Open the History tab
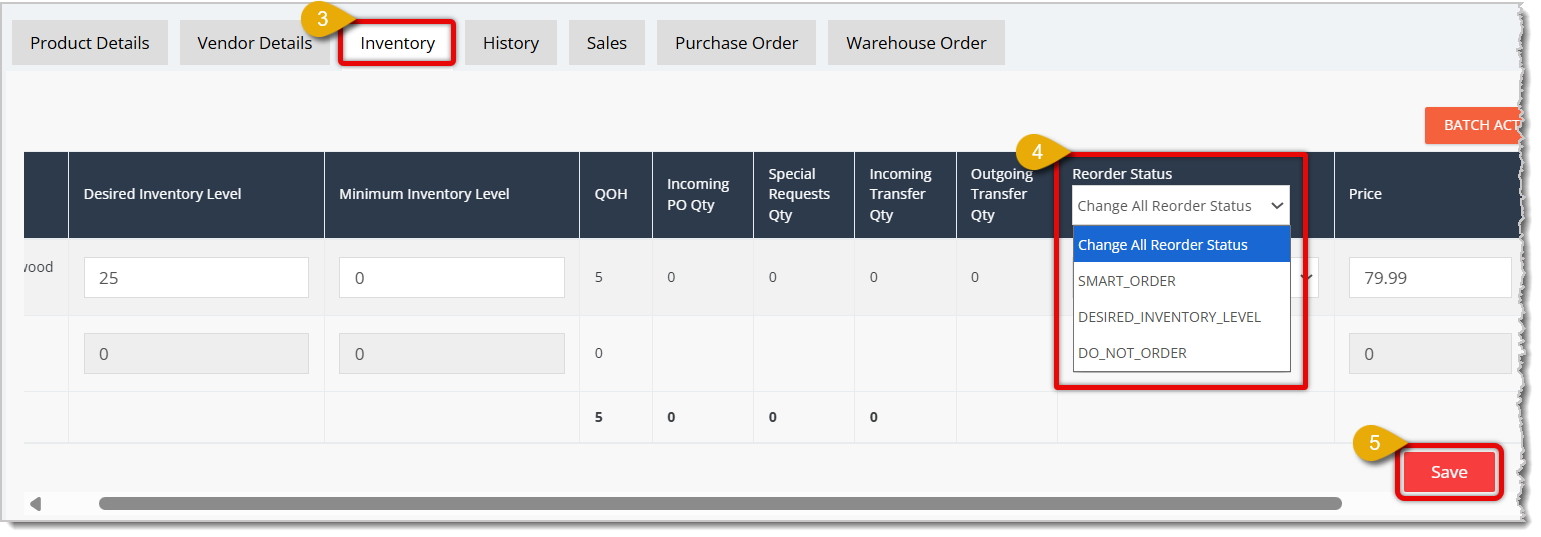This screenshot has width=1541, height=537. [511, 43]
